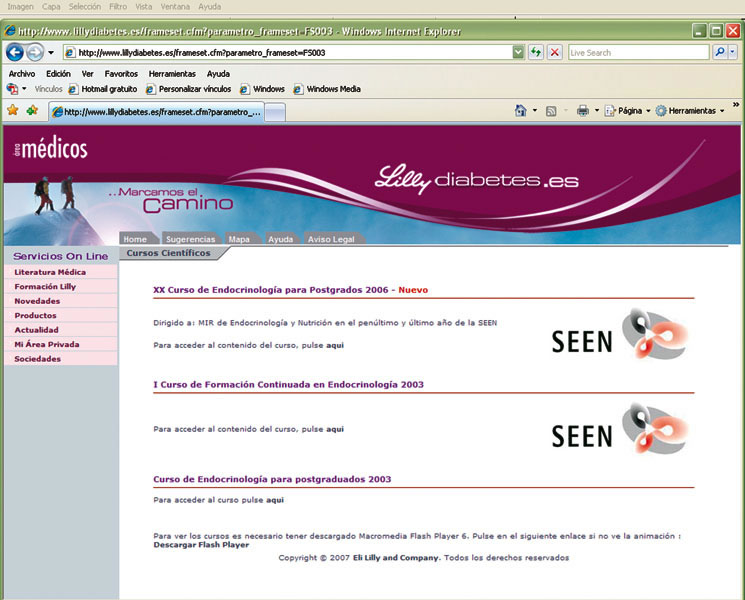Screen dimensions: 745x600
Task: Click the Descargar Flash Player link
Action: click(201, 545)
